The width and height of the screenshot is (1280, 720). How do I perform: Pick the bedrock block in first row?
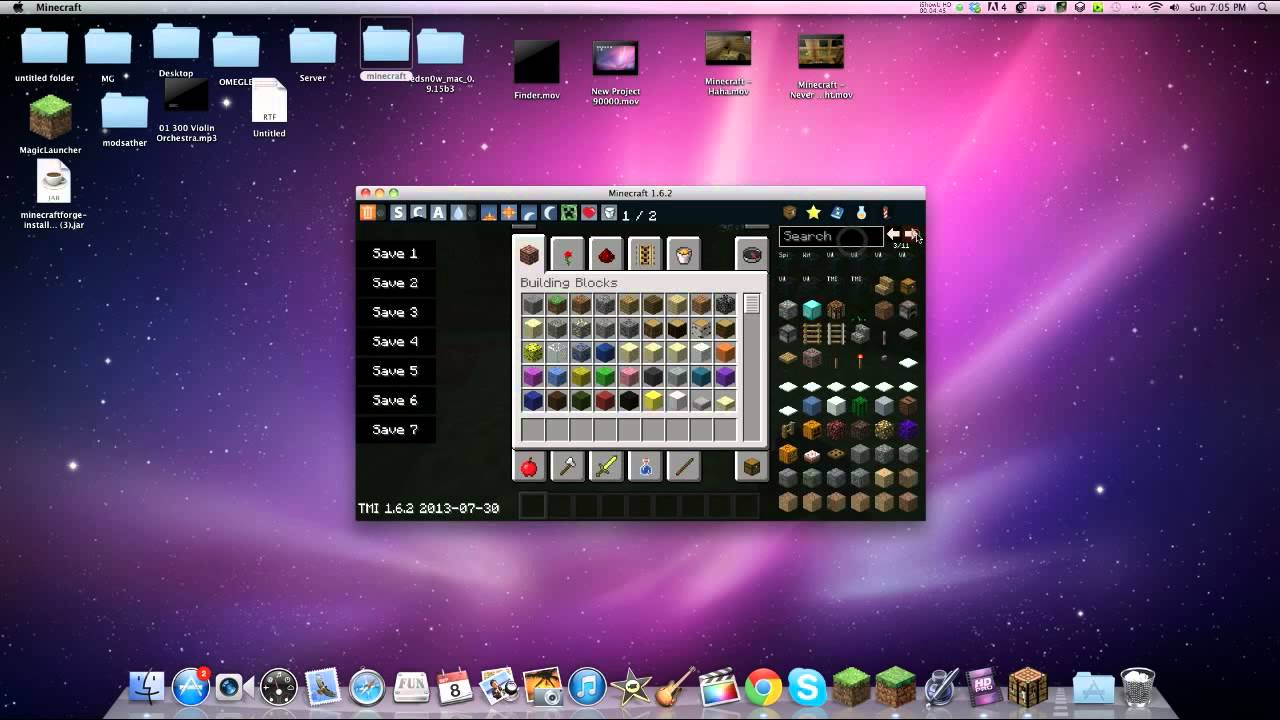pyautogui.click(x=725, y=304)
